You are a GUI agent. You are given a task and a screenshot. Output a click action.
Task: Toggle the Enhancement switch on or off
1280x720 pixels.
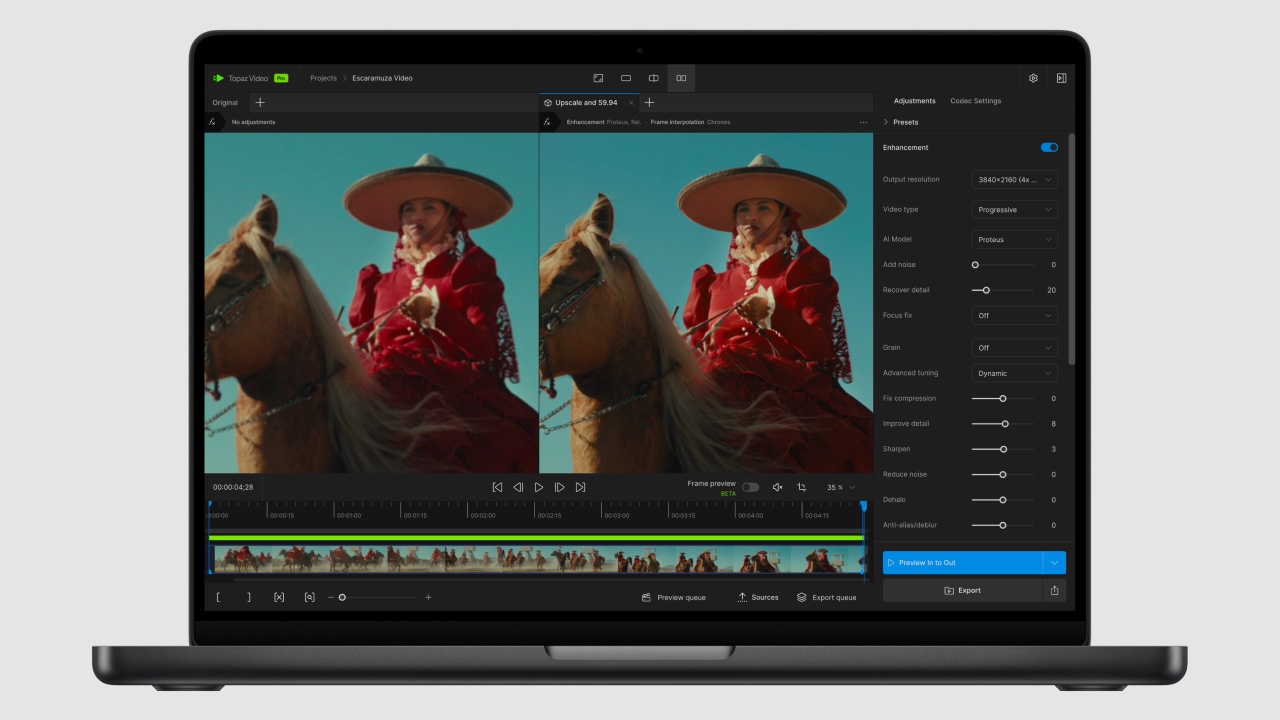1048,147
